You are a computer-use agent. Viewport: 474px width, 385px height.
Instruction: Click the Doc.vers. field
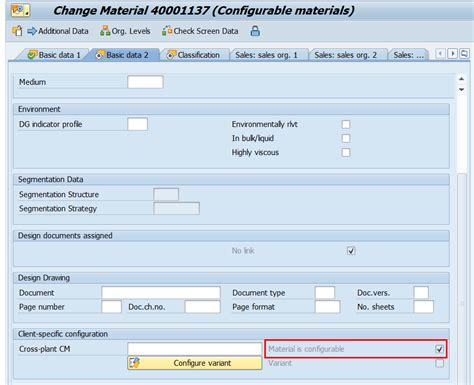[x=421, y=293]
